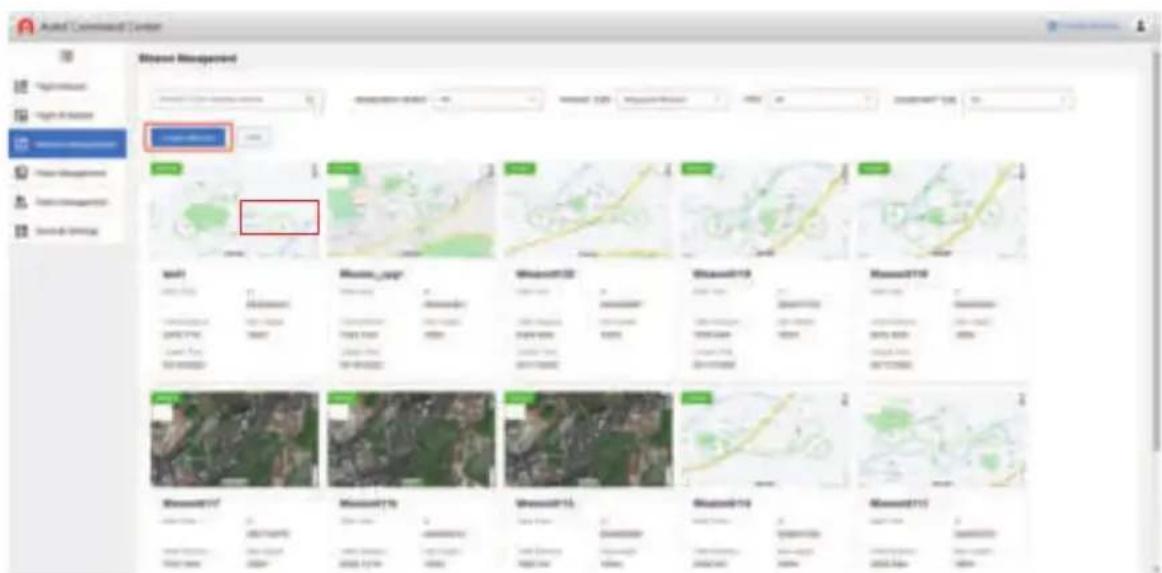Open more options on the bottom row's fourth card

tap(845, 400)
